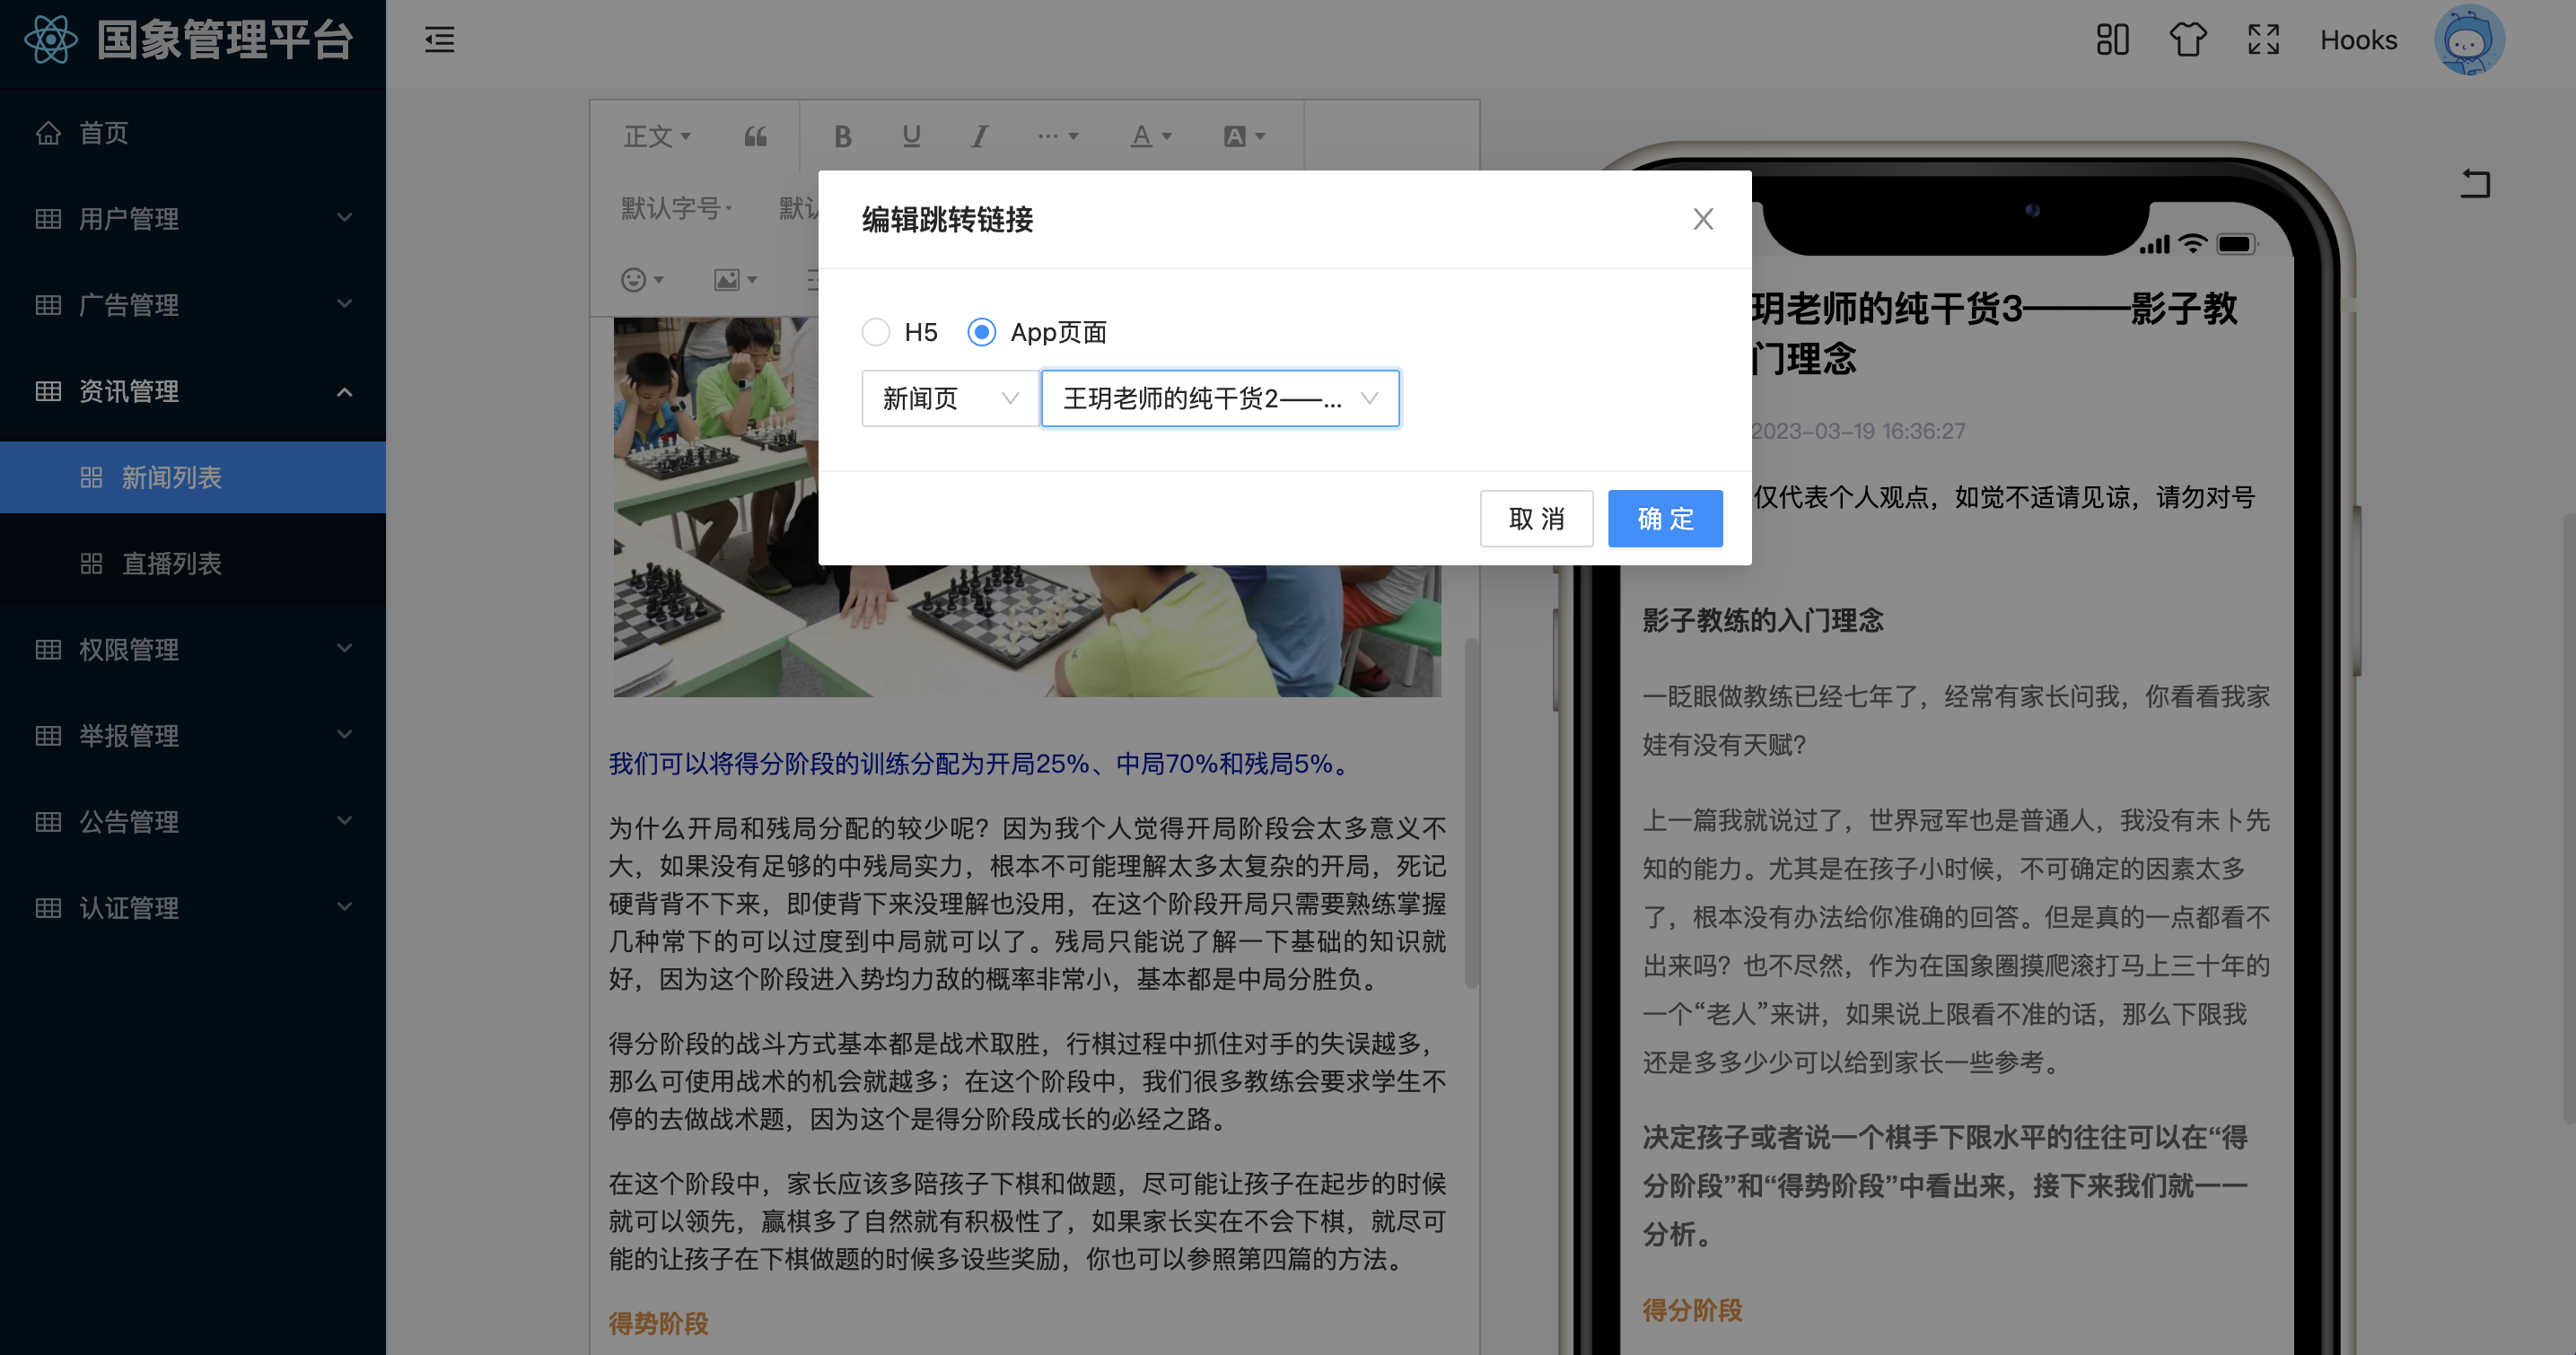The height and width of the screenshot is (1355, 2576).
Task: Open the more text styles ellipsis menu
Action: 1057,136
